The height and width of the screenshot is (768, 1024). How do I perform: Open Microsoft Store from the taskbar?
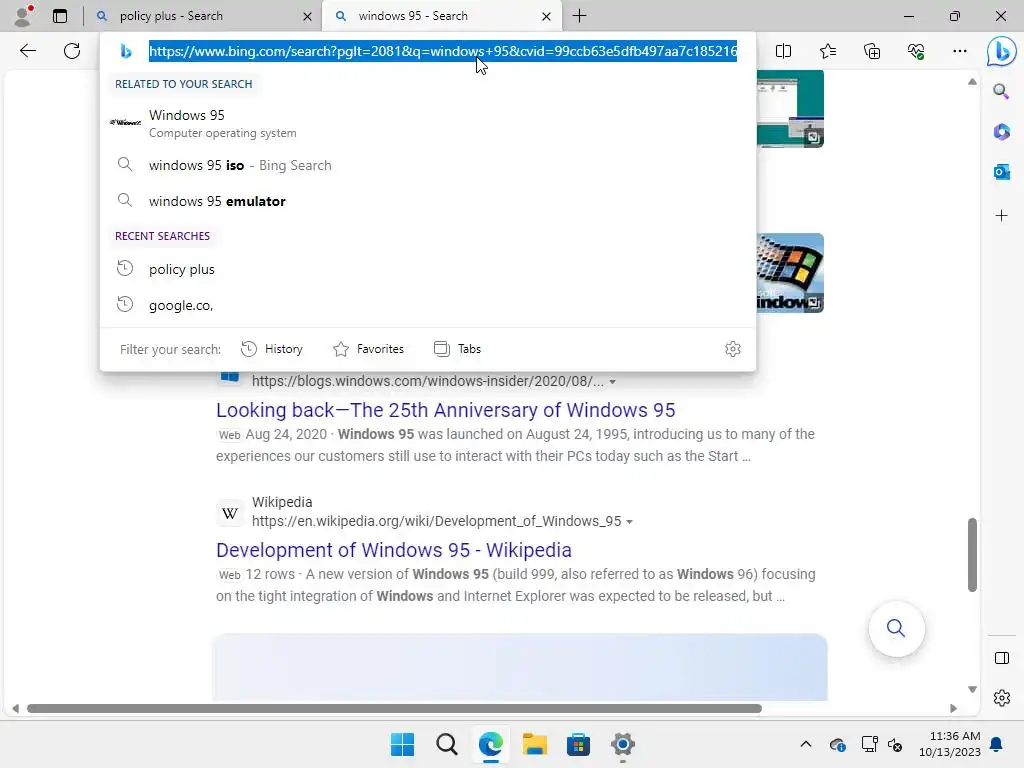pyautogui.click(x=579, y=744)
